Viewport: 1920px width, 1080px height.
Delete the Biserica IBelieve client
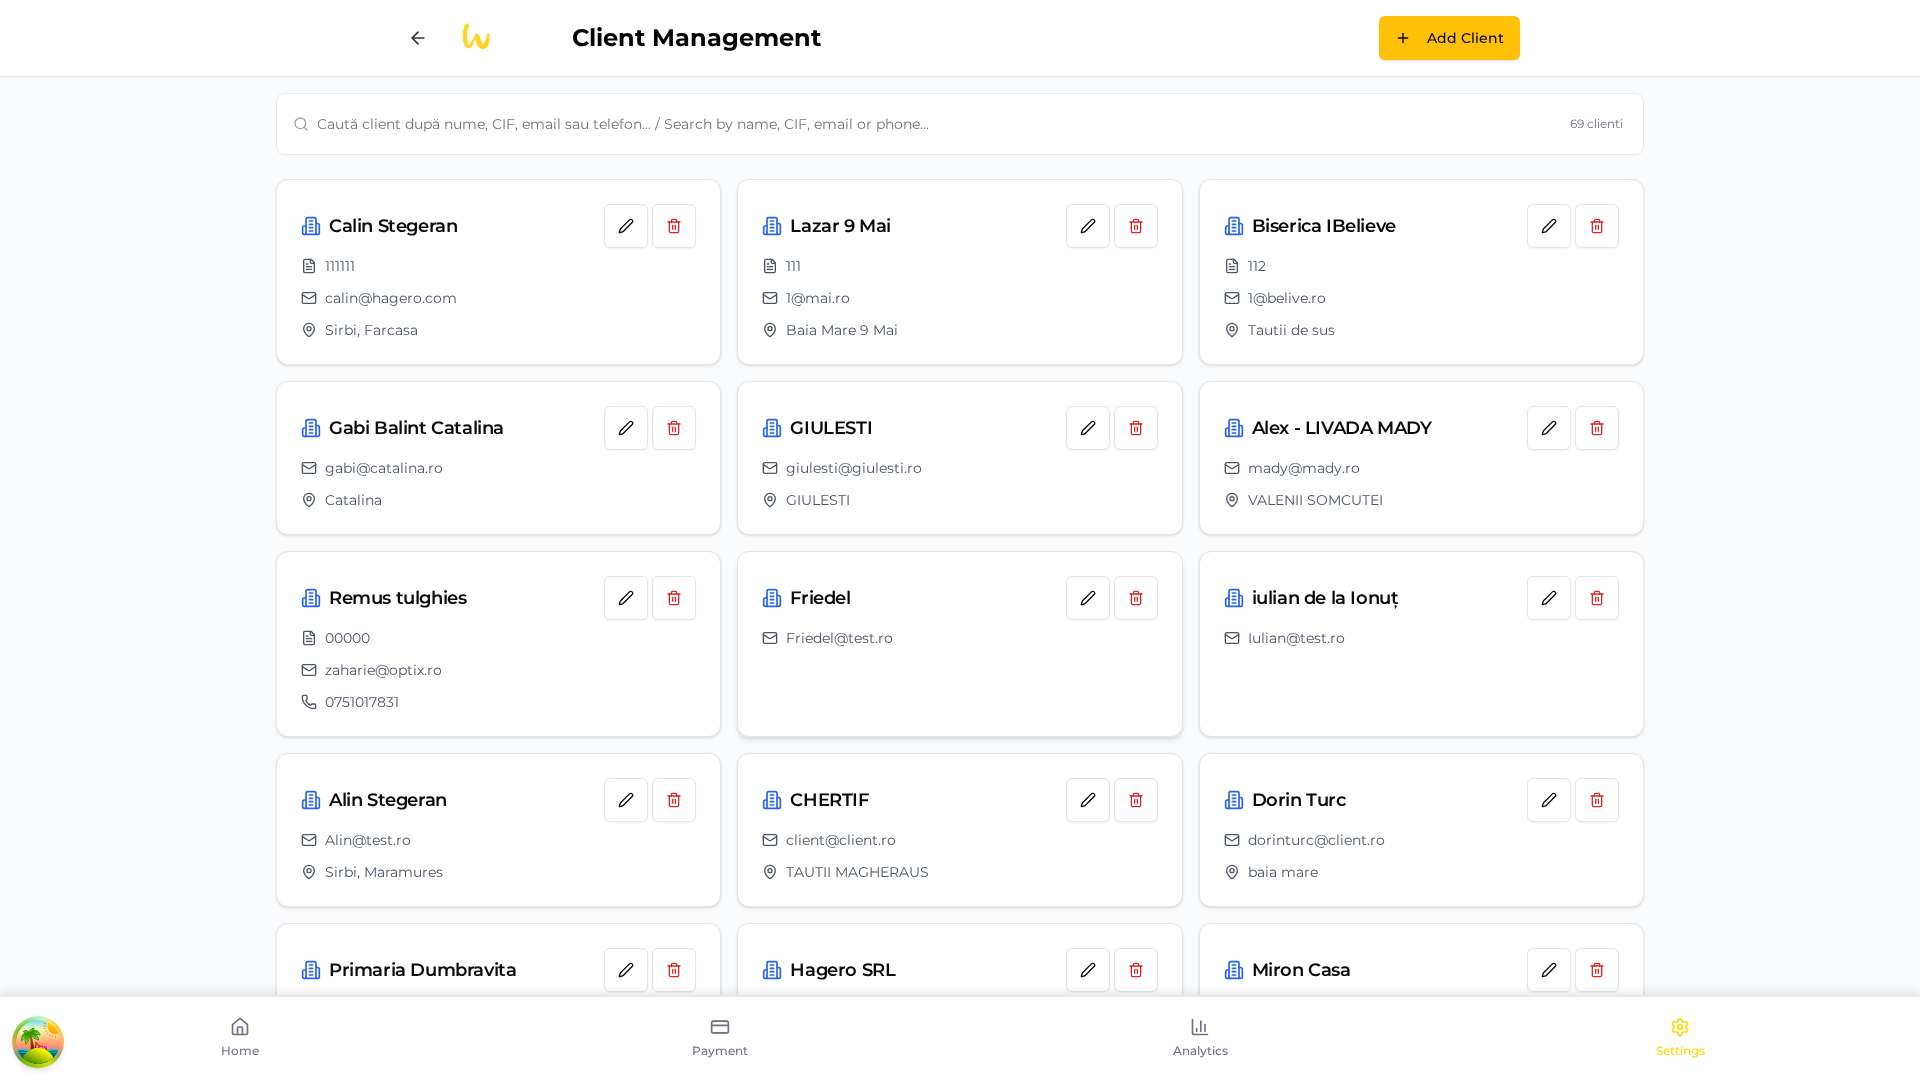(1597, 226)
